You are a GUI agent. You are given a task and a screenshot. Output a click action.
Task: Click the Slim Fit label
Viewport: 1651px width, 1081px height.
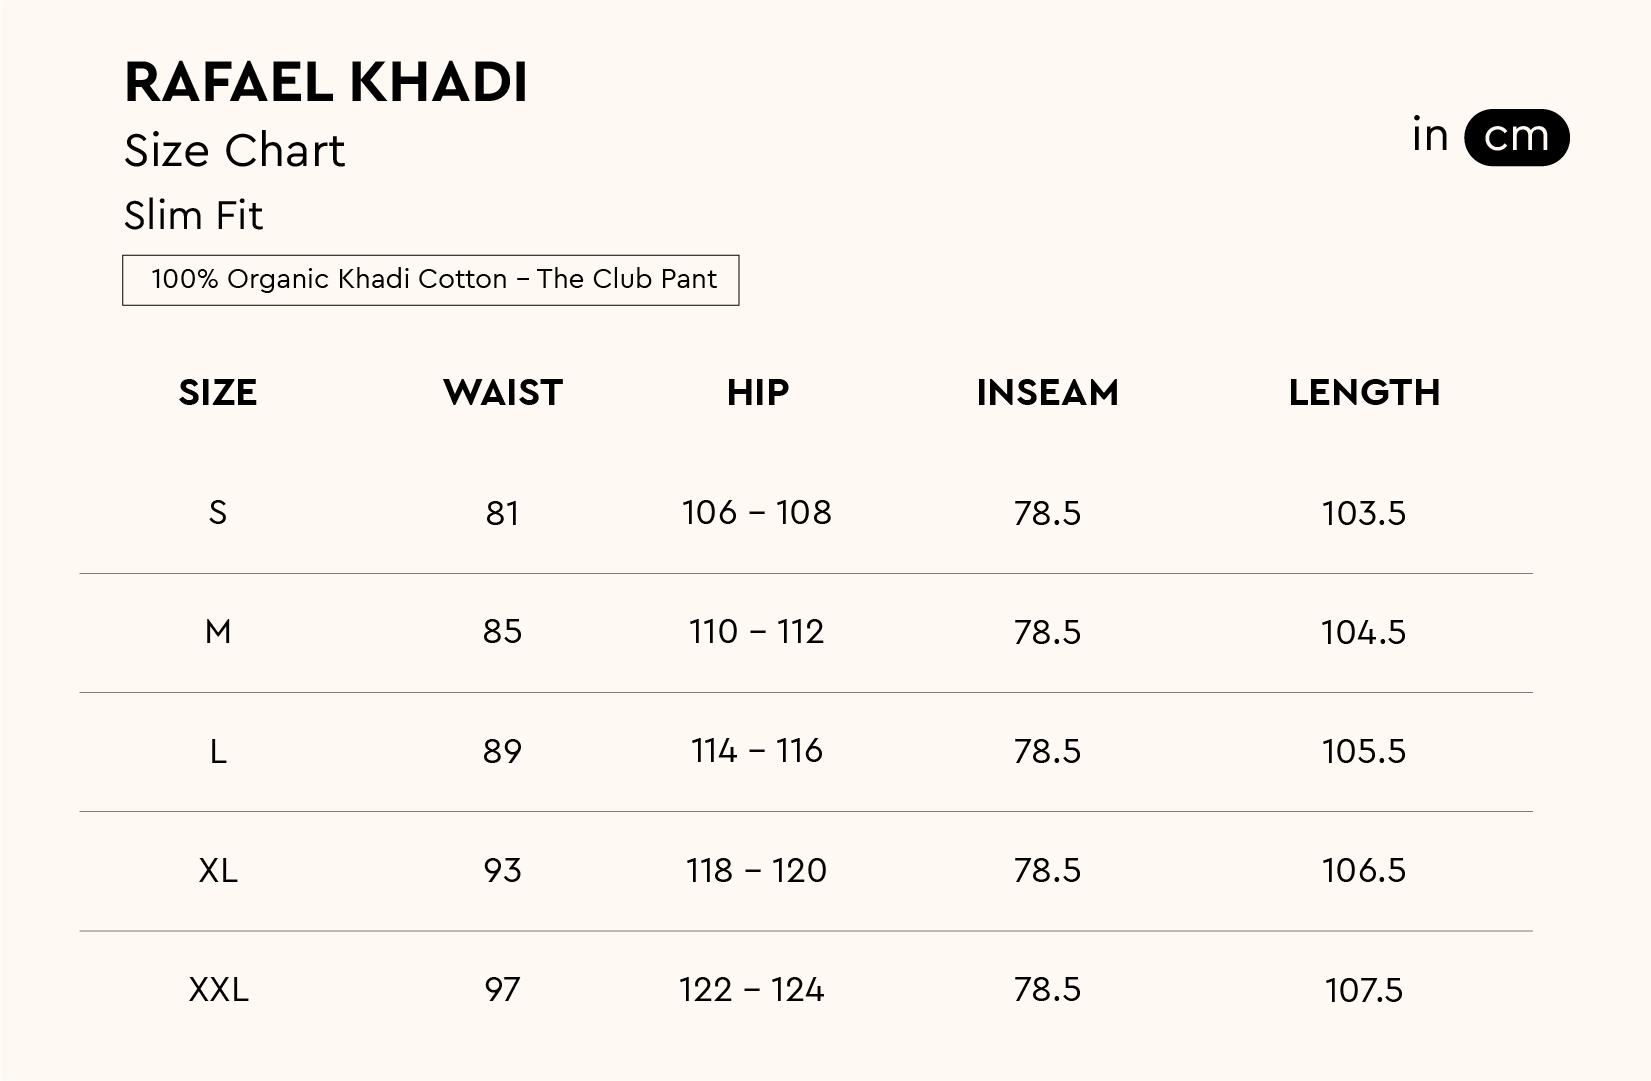coord(193,216)
